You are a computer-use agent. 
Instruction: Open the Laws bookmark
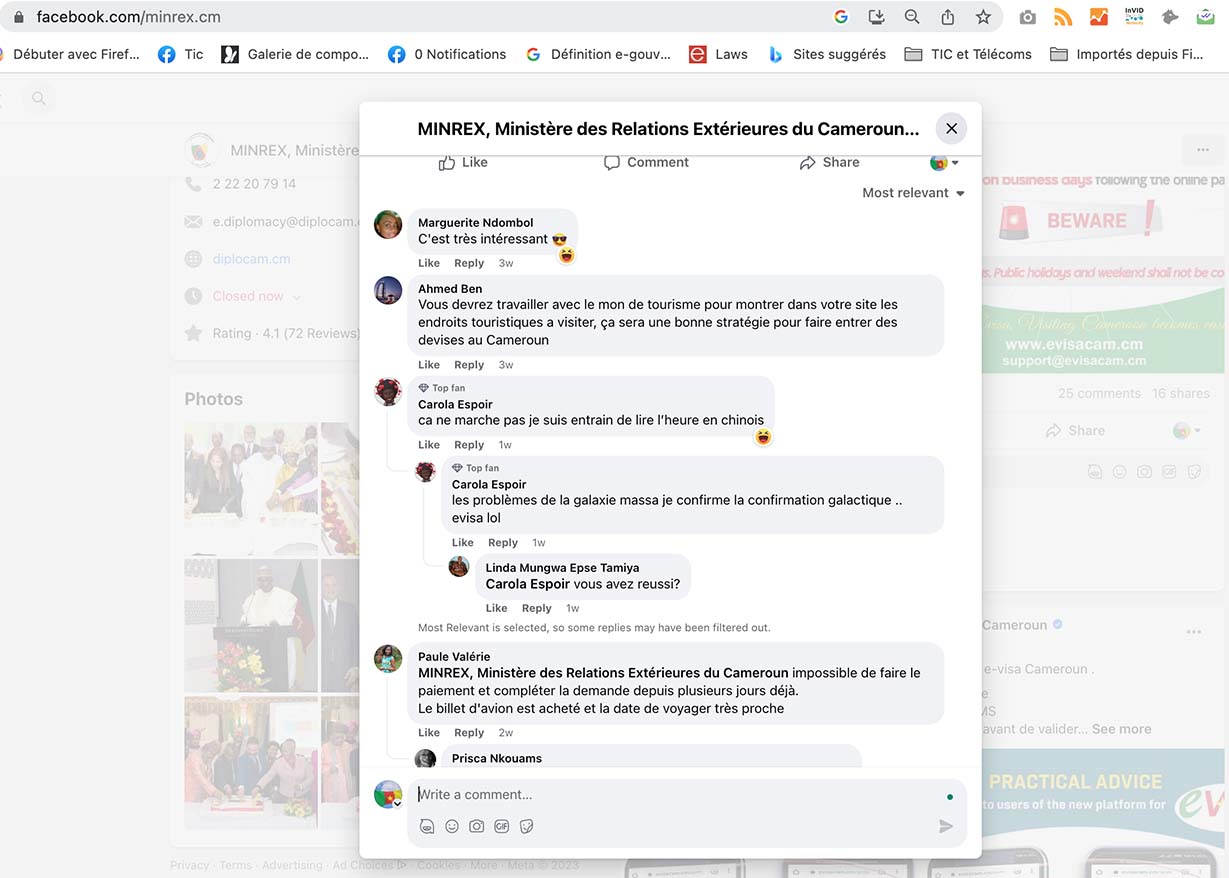click(x=718, y=54)
